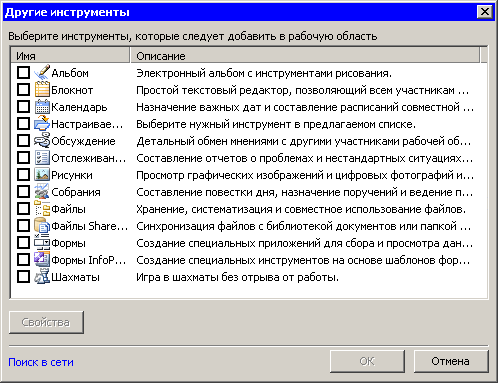This screenshot has height=383, width=498.
Task: Click description 'Хранение, систематизация...'
Action: pyautogui.click(x=301, y=209)
